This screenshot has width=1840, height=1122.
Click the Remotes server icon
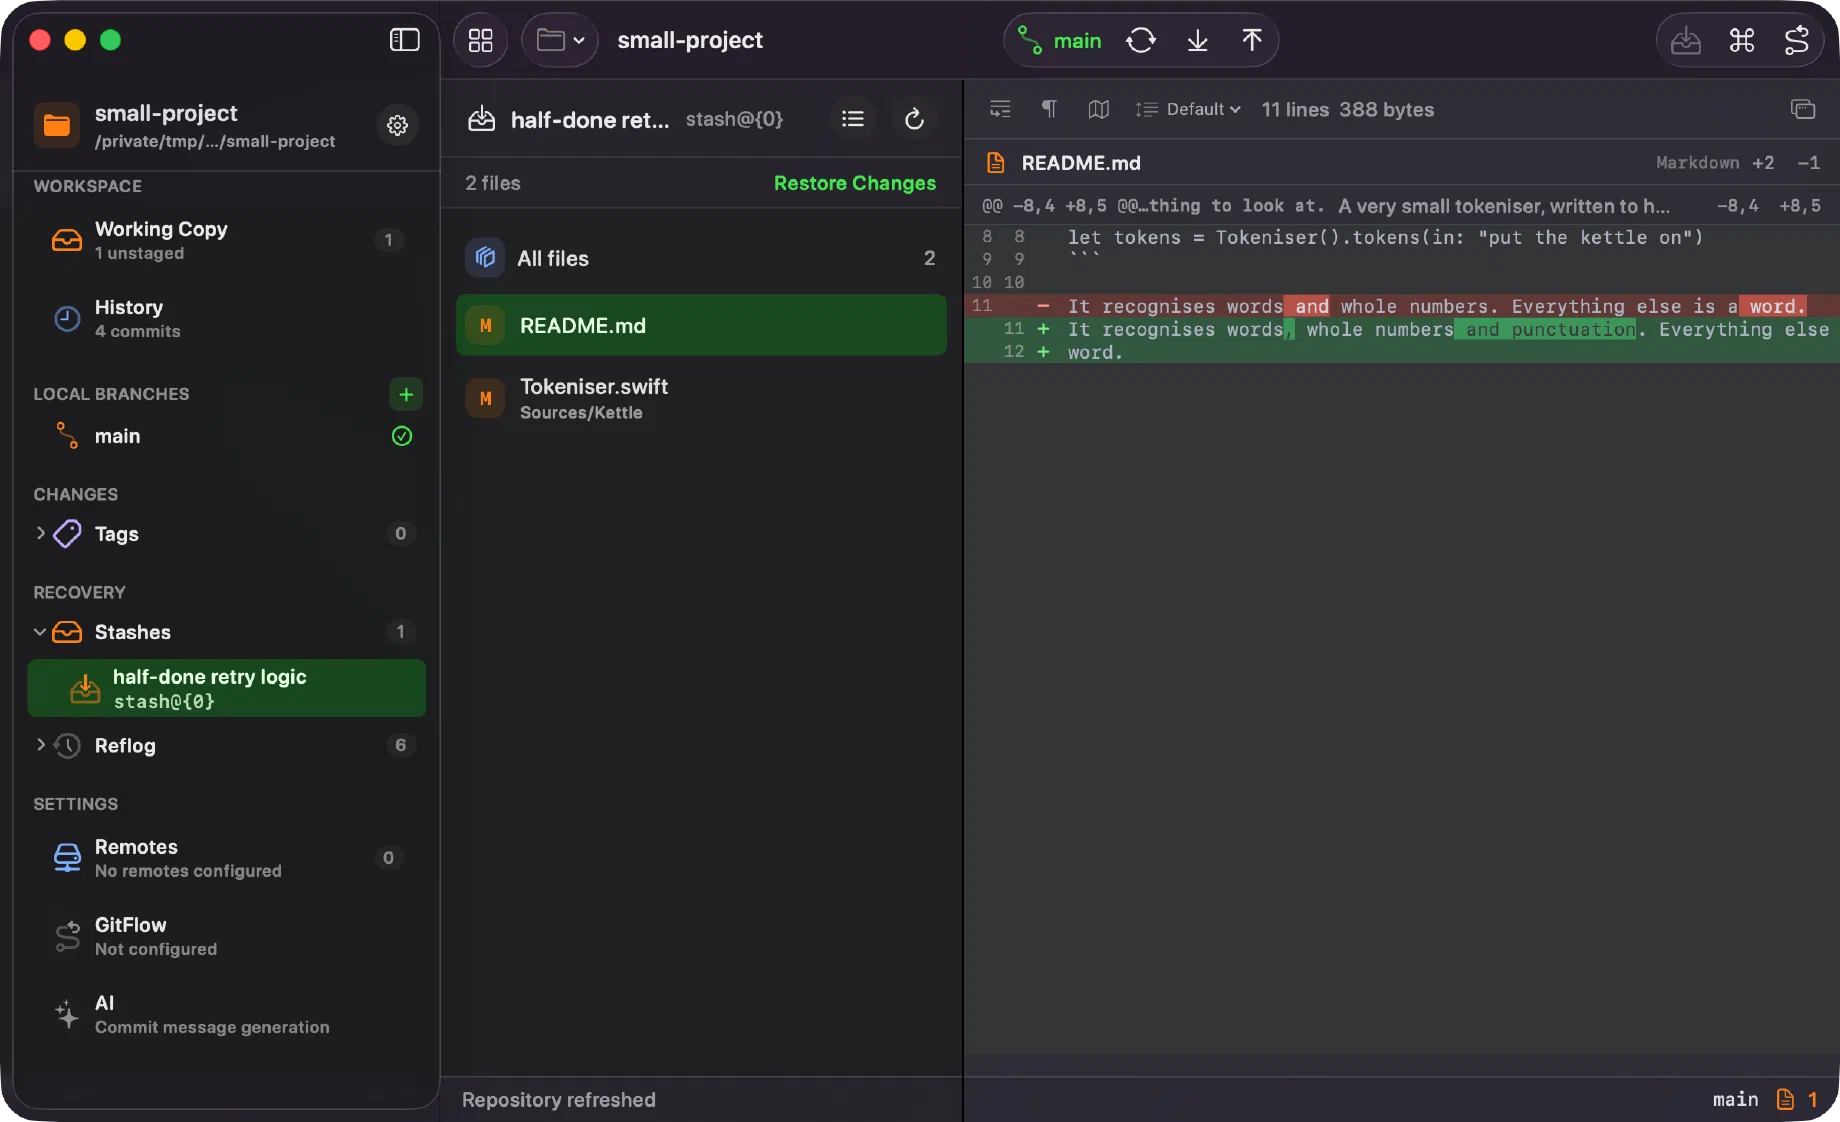[x=67, y=858]
